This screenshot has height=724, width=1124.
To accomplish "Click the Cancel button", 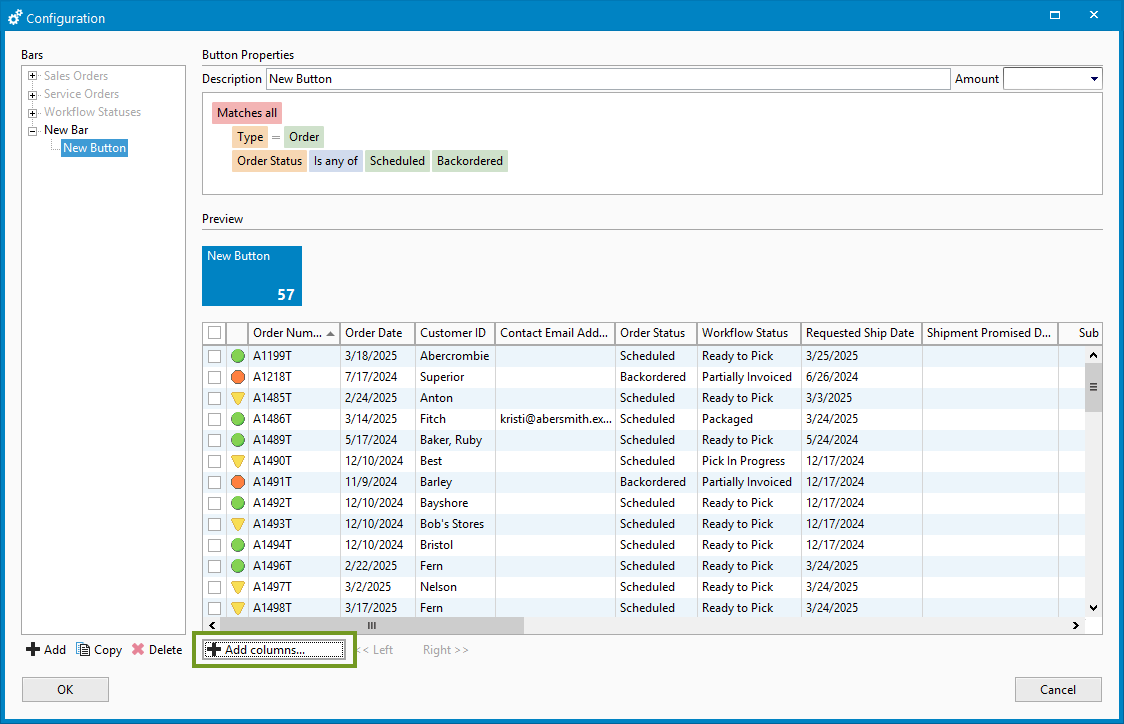I will tap(1058, 689).
